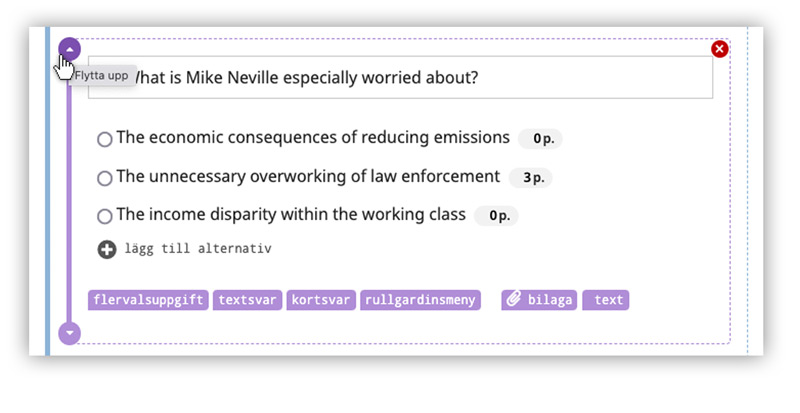Image resolution: width=800 pixels, height=413 pixels.
Task: Click the paperclip bilaga attachment button
Action: click(x=540, y=299)
